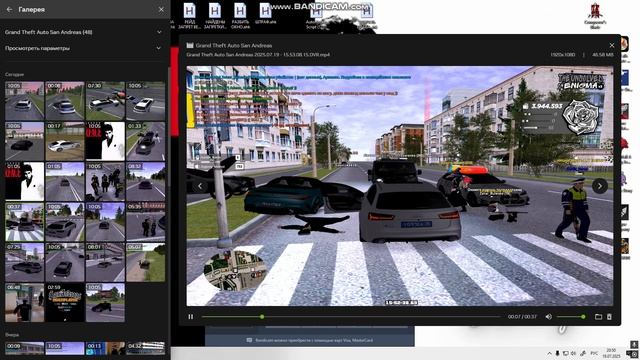This screenshot has height=360, width=640.
Task: Show hidden tray icons chevron
Action: pyautogui.click(x=549, y=353)
